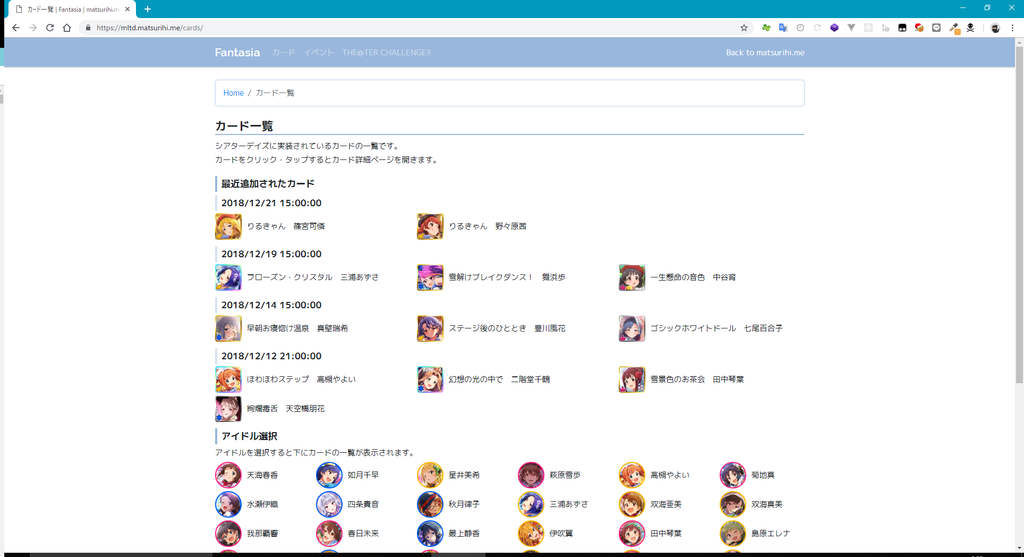
Task: Select idol 島原エレナ avatar
Action: 733,533
